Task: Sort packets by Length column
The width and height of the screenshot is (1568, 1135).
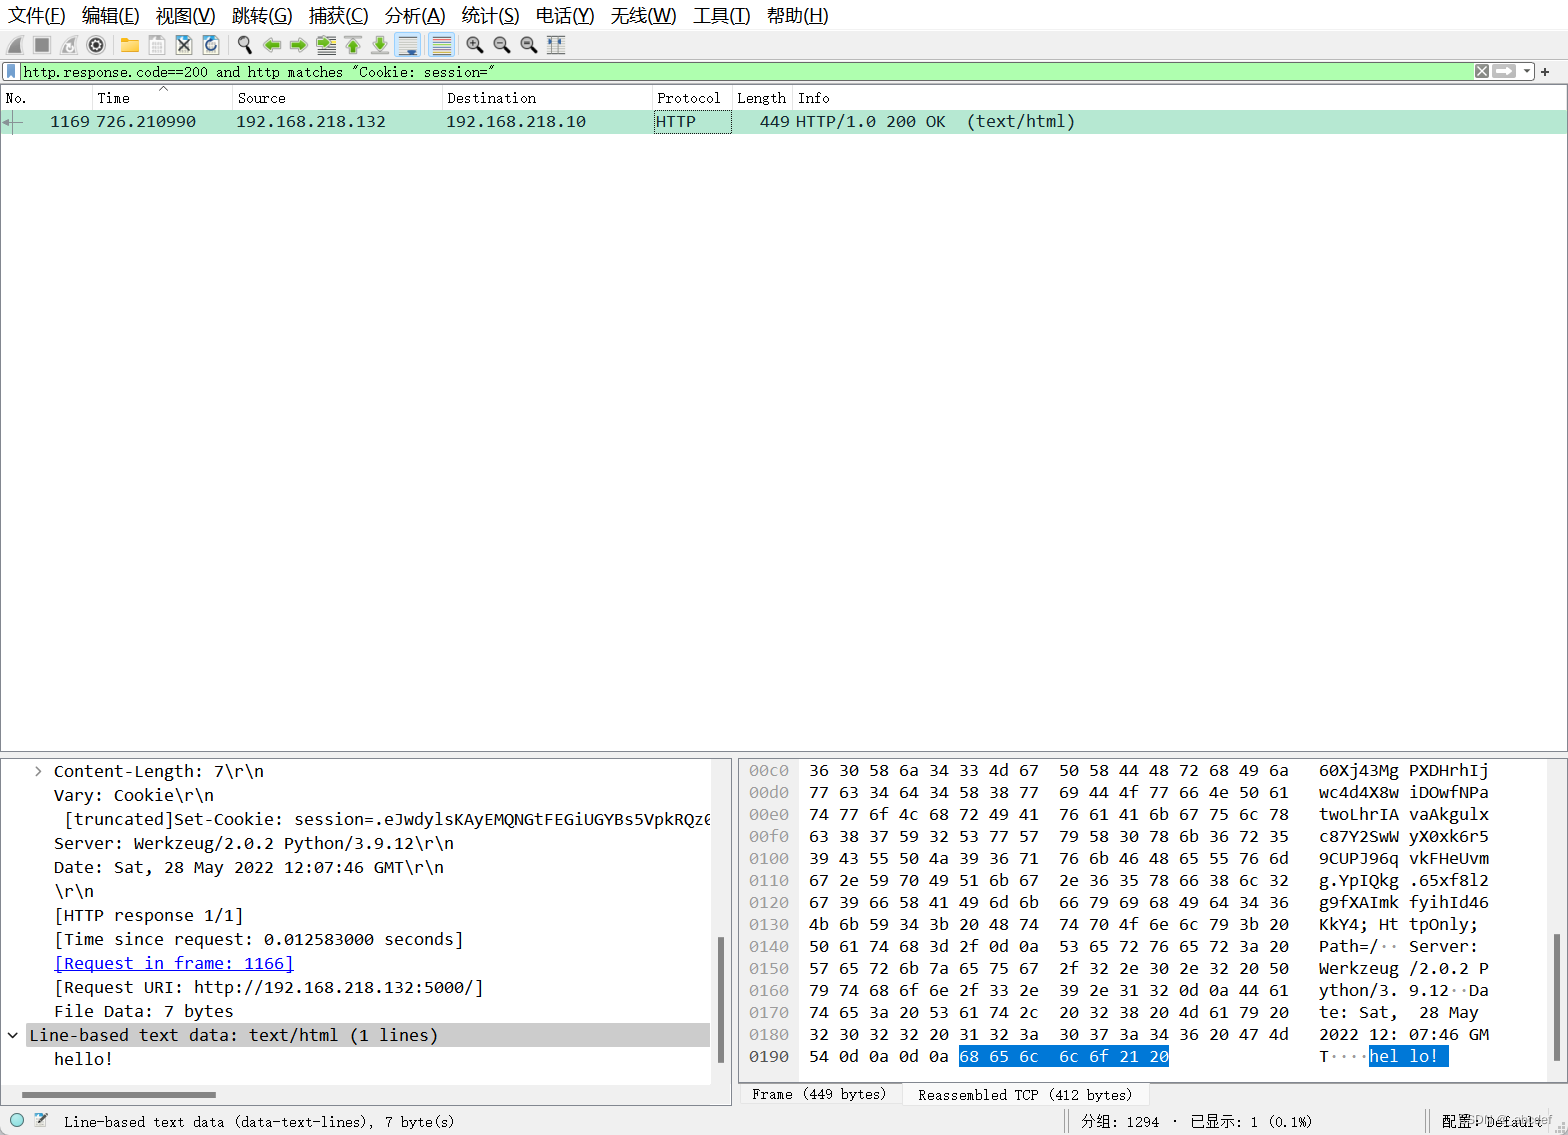Action: pos(763,98)
